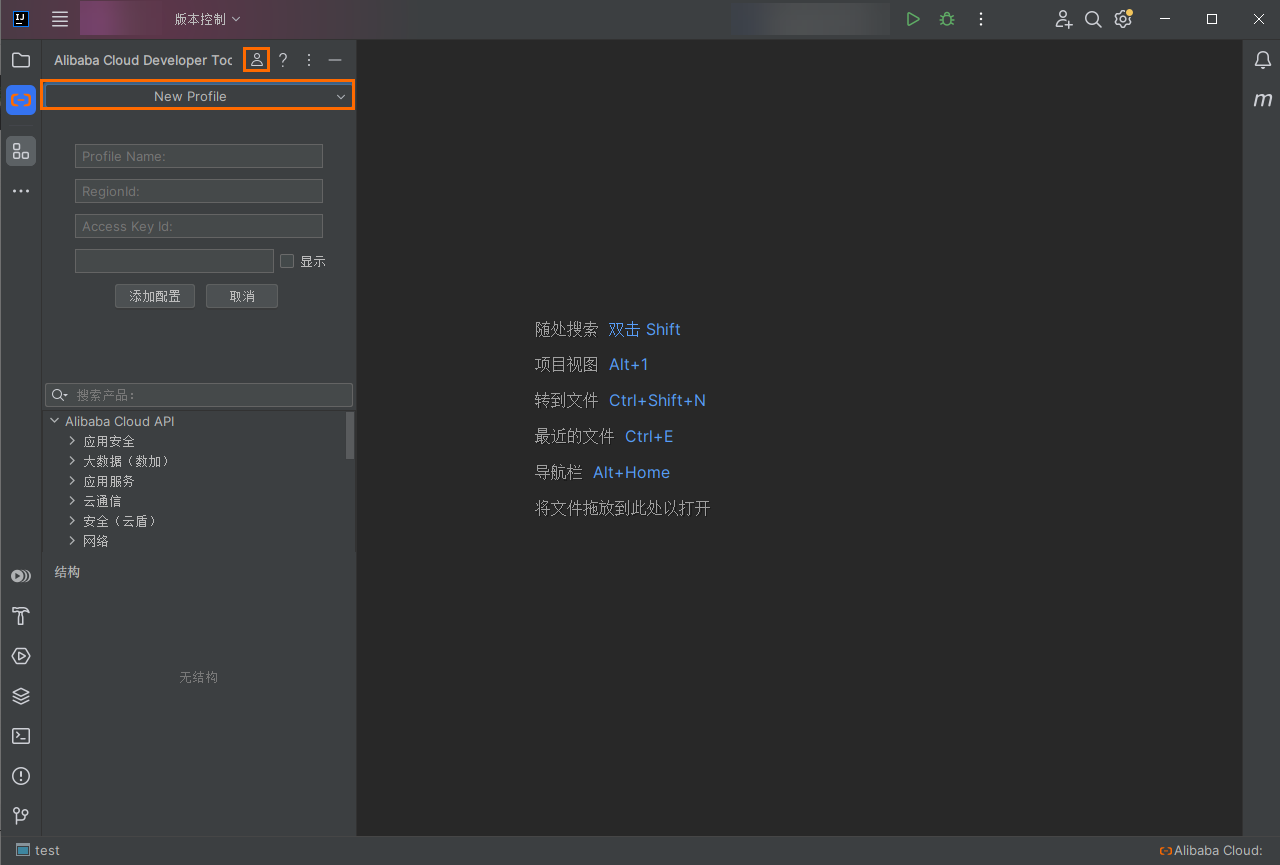Viewport: 1280px width, 865px height.
Task: Open the New Profile dropdown
Action: (198, 96)
